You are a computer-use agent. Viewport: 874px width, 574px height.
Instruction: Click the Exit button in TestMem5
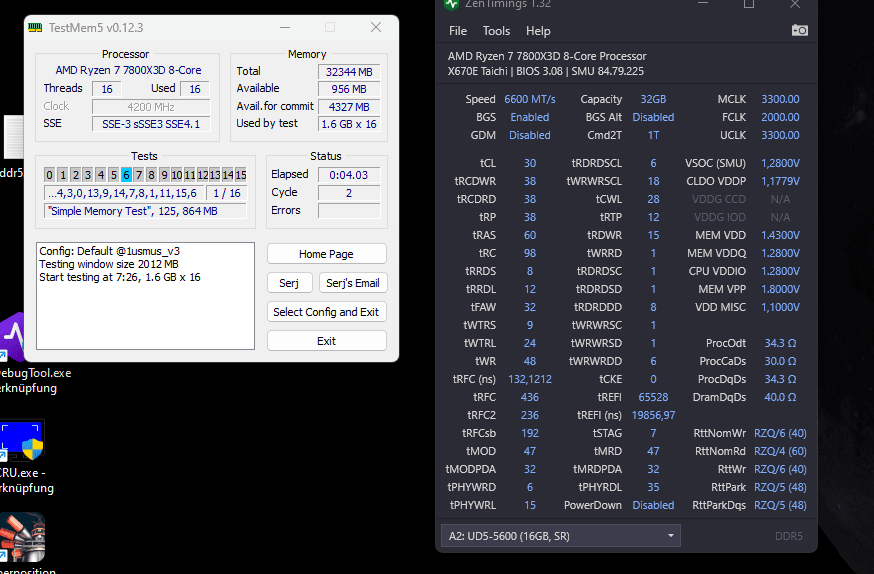point(326,341)
